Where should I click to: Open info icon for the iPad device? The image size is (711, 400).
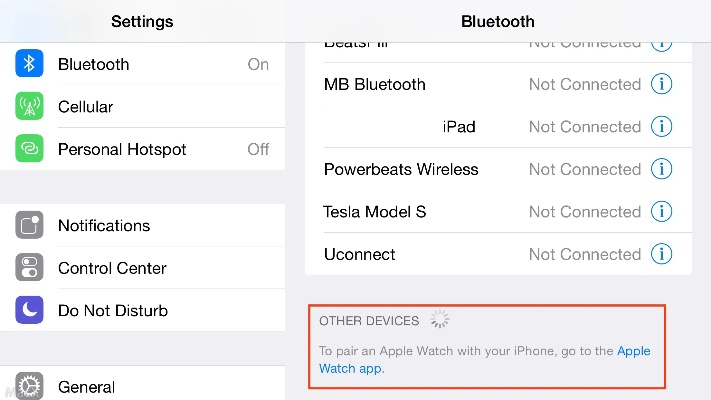click(661, 127)
